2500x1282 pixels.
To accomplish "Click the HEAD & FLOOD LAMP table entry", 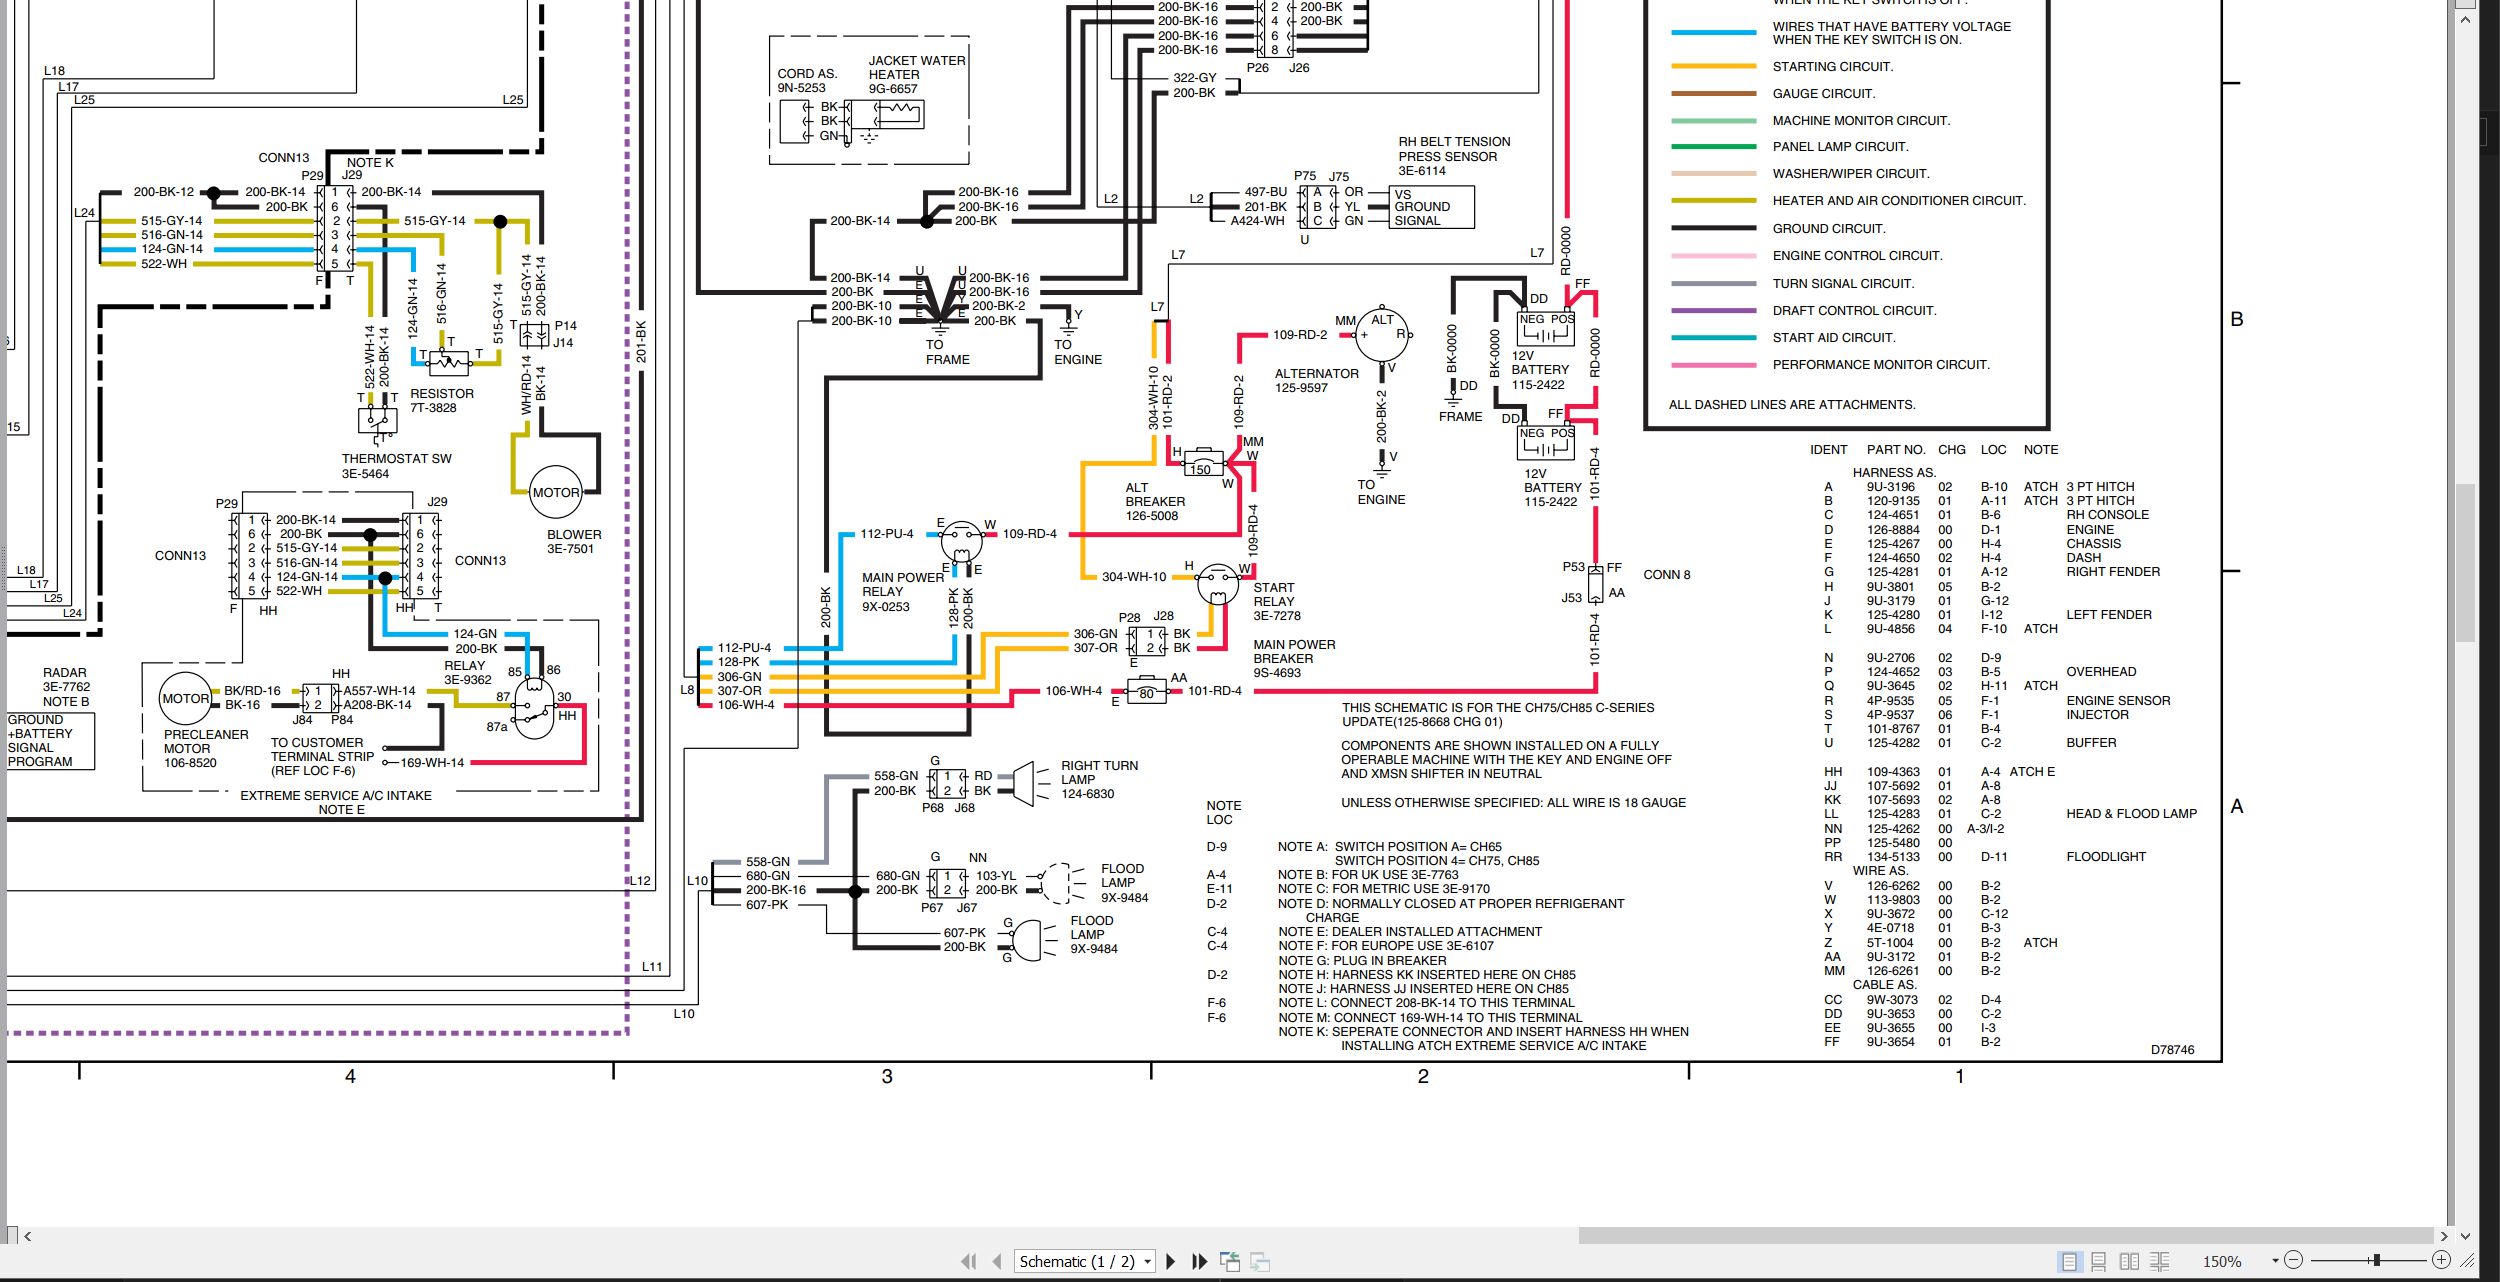I will (x=2131, y=814).
